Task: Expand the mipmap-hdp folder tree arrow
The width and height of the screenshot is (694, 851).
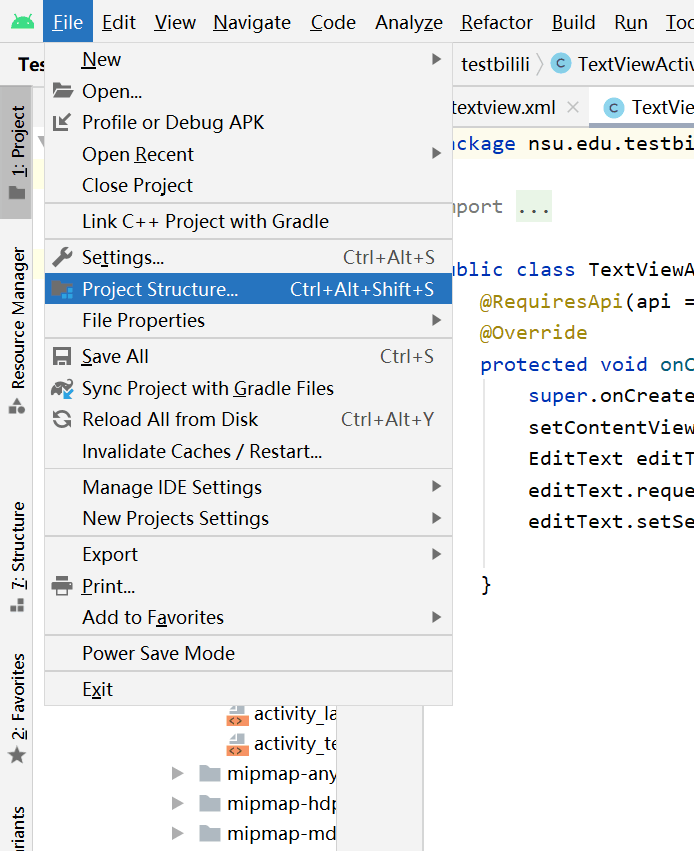Action: pyautogui.click(x=177, y=803)
